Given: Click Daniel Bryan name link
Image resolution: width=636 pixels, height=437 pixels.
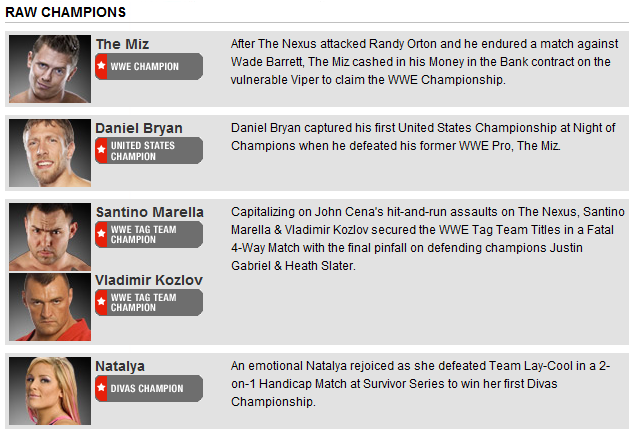Looking at the screenshot, I should click(139, 128).
